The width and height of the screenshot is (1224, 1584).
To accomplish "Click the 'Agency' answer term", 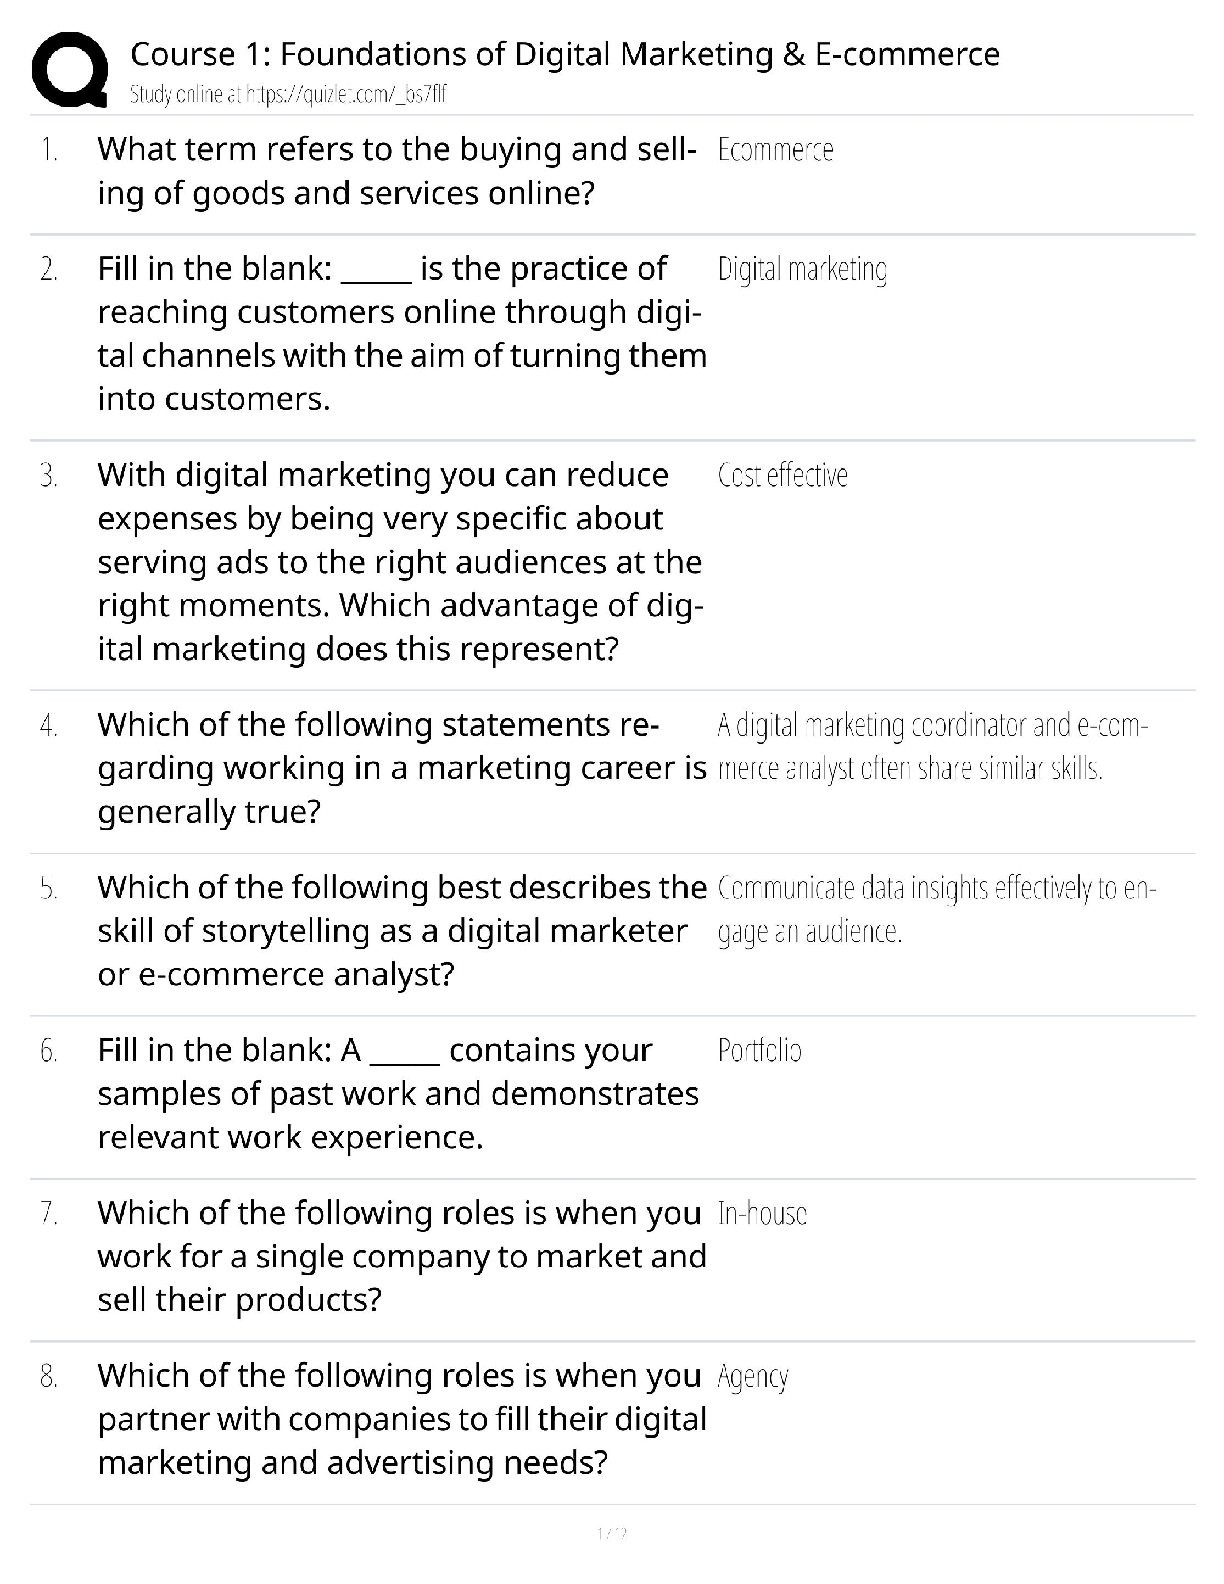I will pyautogui.click(x=753, y=1377).
